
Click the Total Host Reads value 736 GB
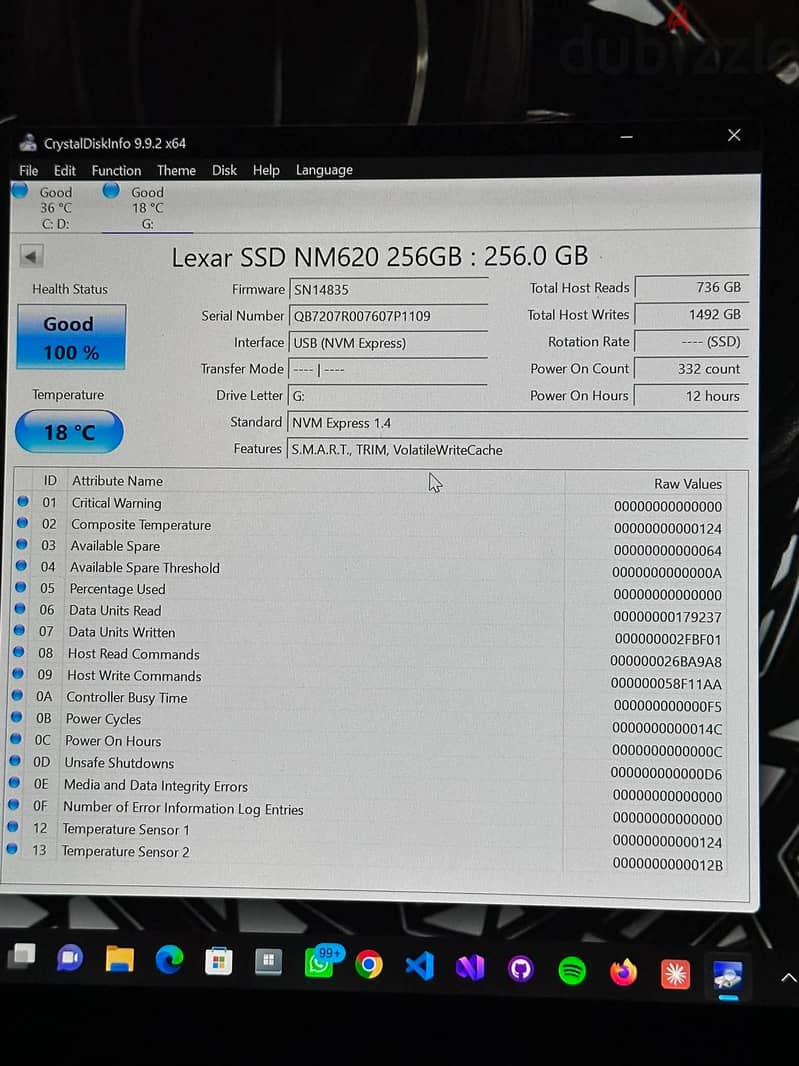coord(692,288)
